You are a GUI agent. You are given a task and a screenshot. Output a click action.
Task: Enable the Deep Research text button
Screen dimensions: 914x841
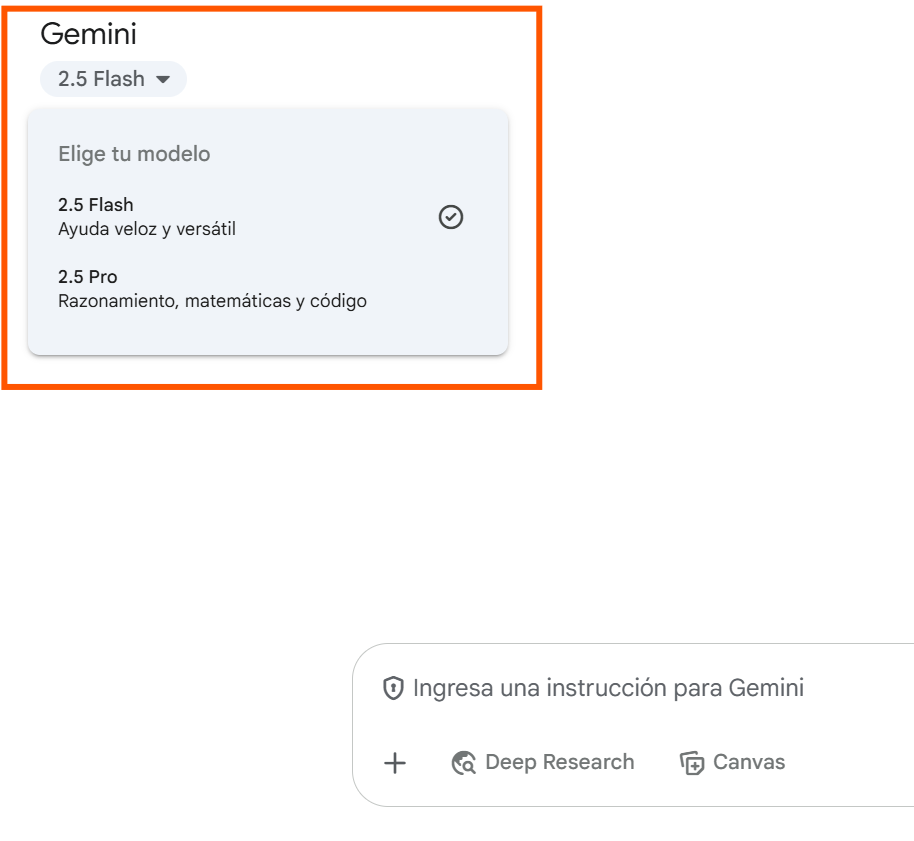coord(559,762)
